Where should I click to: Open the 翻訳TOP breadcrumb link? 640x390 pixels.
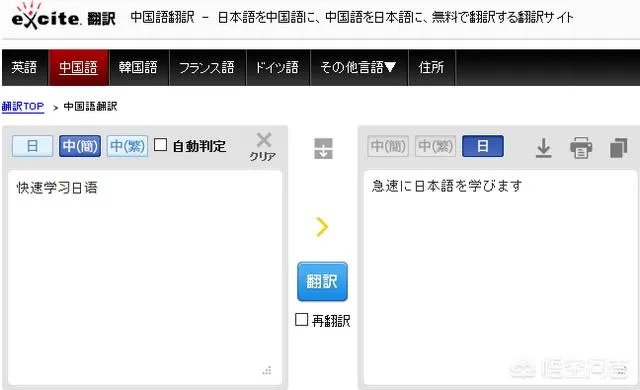[23, 106]
